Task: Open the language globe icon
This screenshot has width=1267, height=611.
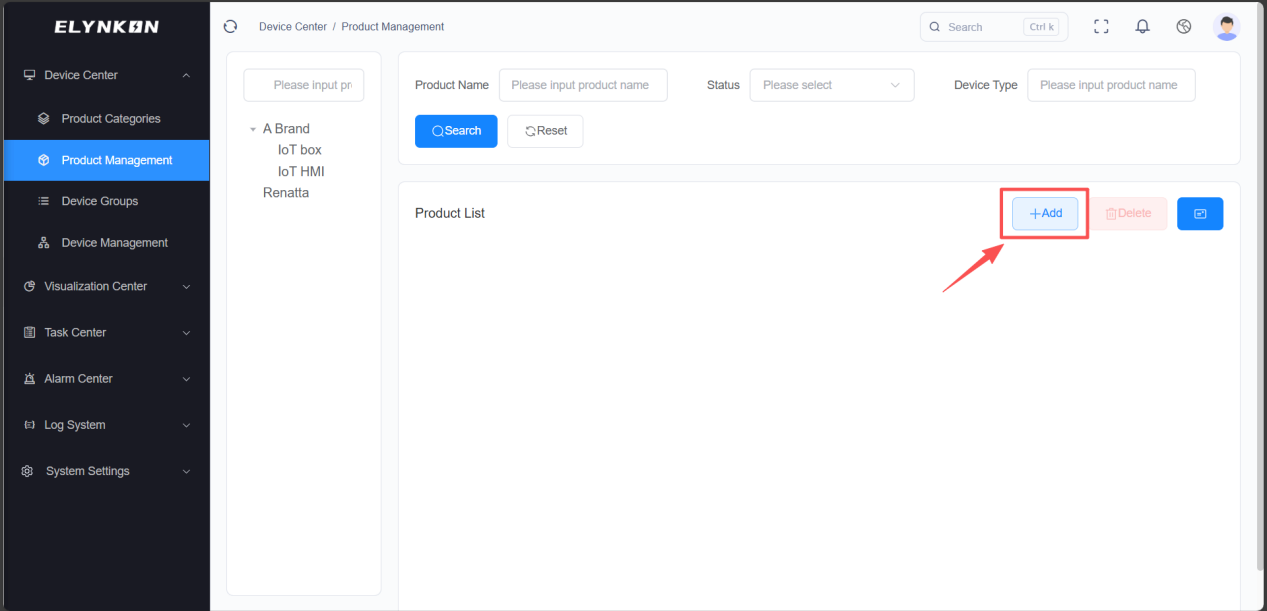Action: tap(1184, 27)
